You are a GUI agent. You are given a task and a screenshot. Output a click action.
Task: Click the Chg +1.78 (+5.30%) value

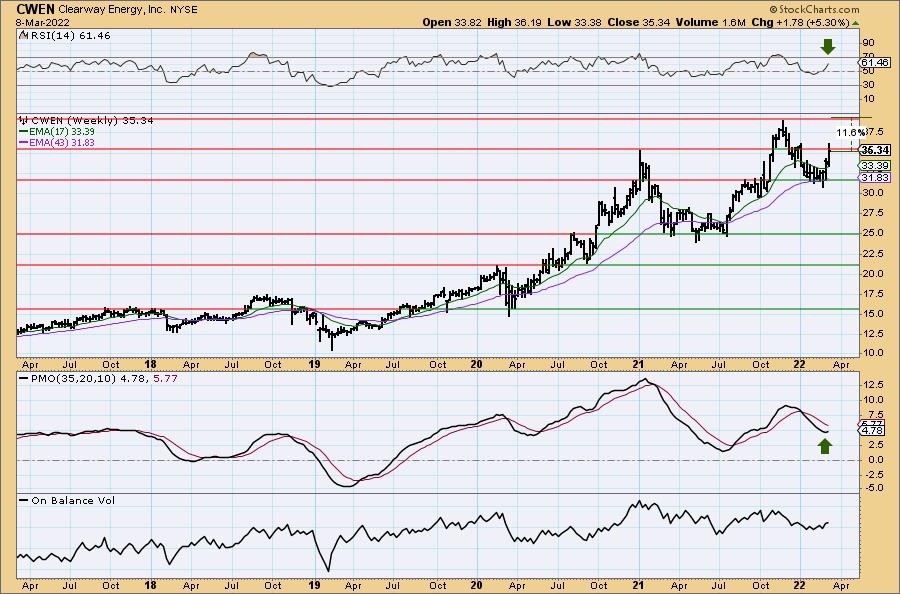click(x=800, y=22)
